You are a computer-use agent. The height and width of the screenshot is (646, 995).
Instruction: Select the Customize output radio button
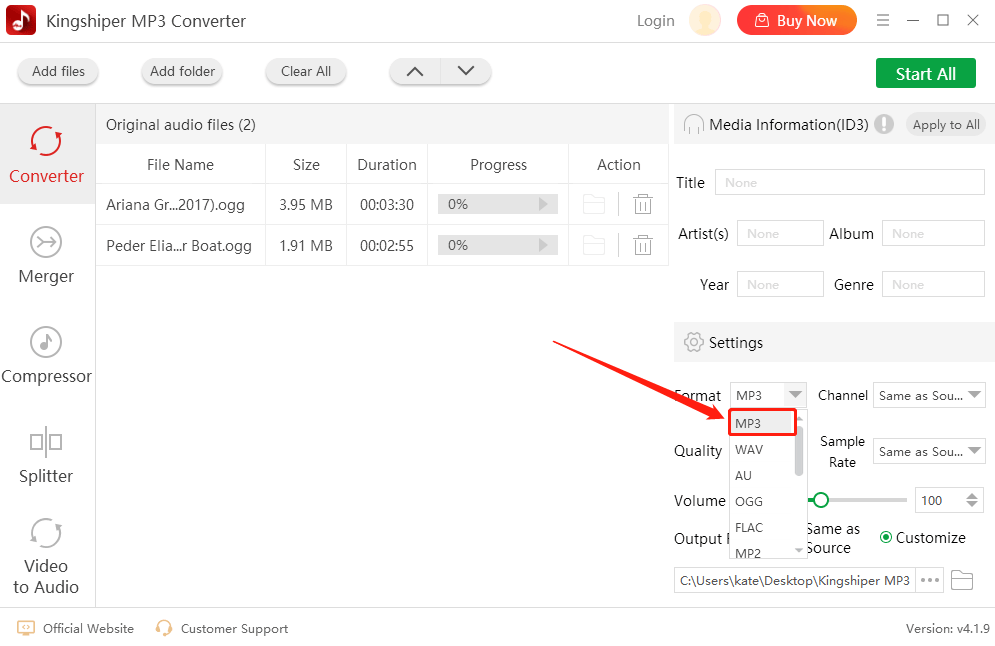[x=886, y=537]
